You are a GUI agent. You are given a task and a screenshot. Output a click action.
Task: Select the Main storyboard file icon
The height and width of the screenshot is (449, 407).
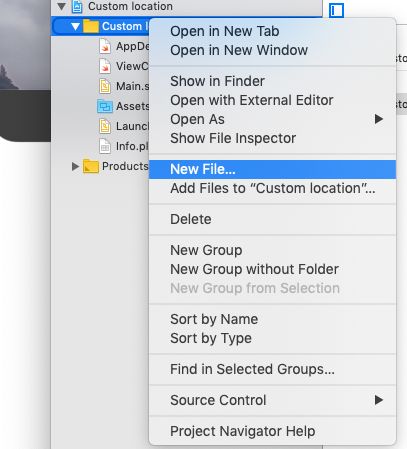pyautogui.click(x=105, y=86)
